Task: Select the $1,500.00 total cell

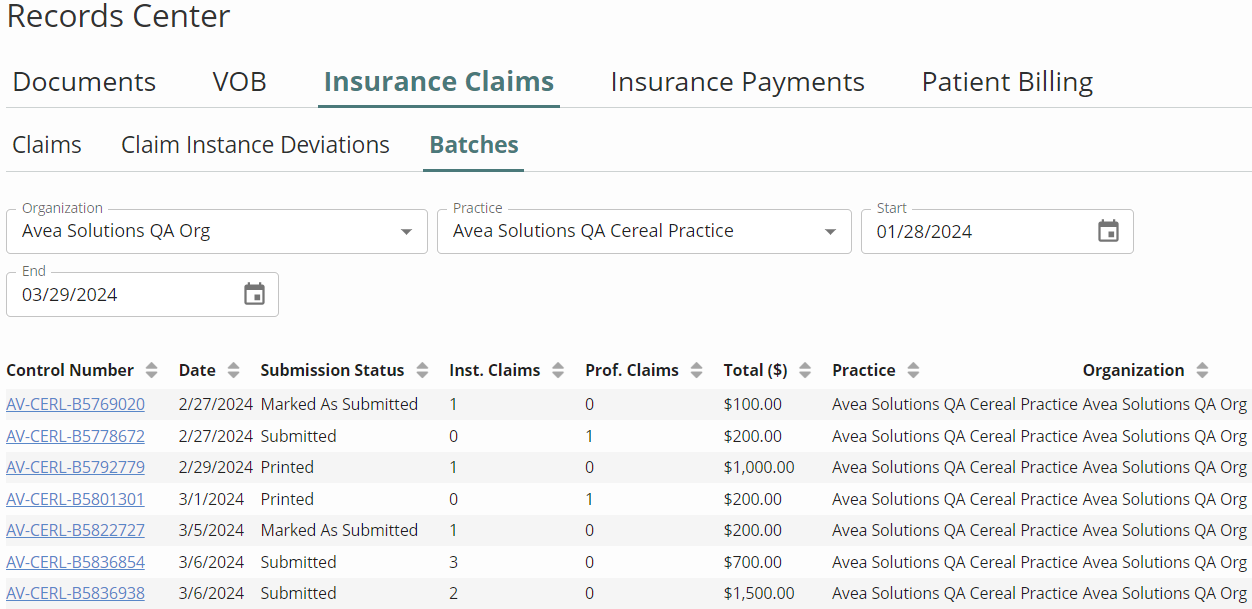Action: pyautogui.click(x=759, y=593)
